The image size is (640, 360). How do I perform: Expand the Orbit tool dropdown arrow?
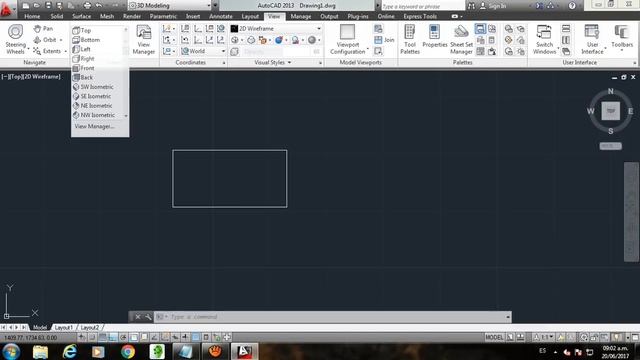click(61, 40)
